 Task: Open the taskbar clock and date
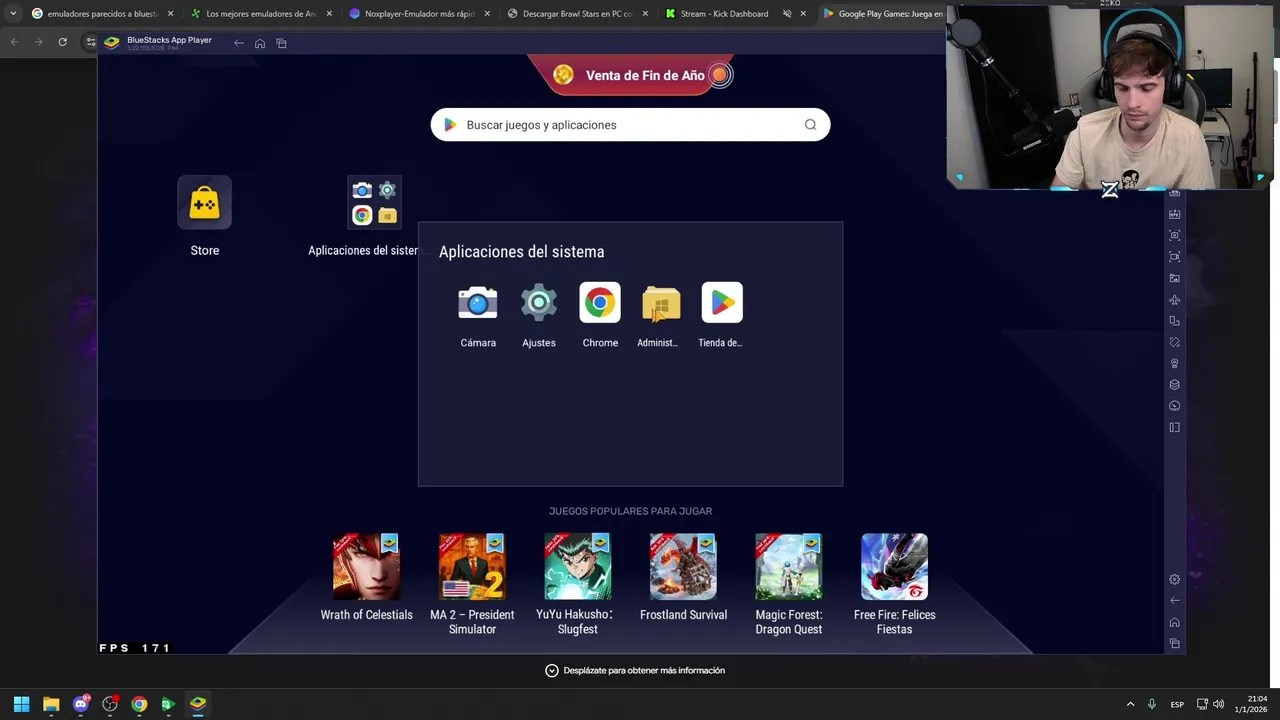click(x=1251, y=704)
